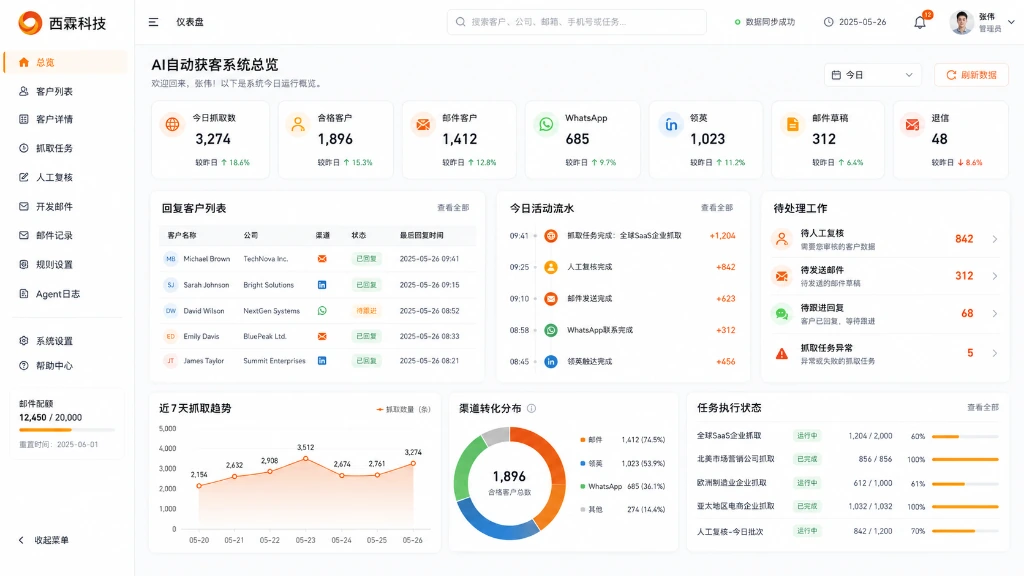Click the 05-23 data point labeled 3,512

pyautogui.click(x=305, y=459)
